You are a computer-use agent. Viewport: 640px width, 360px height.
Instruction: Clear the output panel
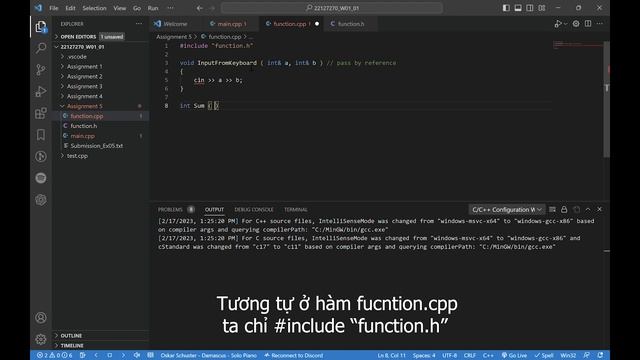552,209
